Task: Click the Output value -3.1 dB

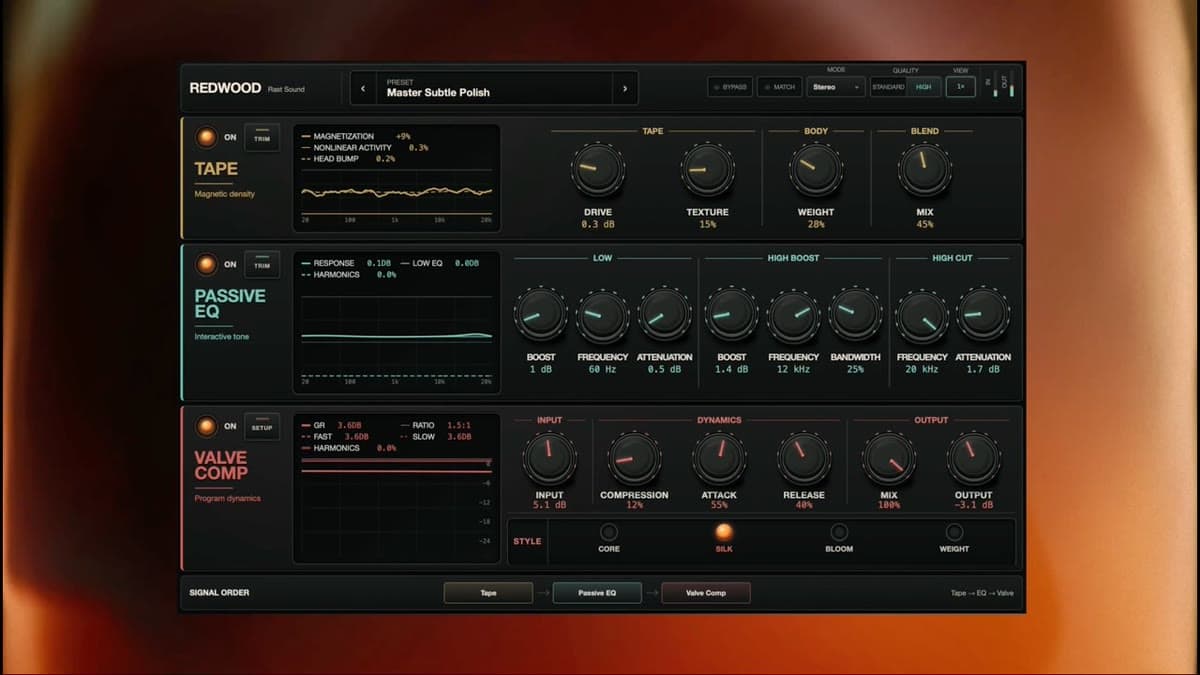Action: [973, 505]
